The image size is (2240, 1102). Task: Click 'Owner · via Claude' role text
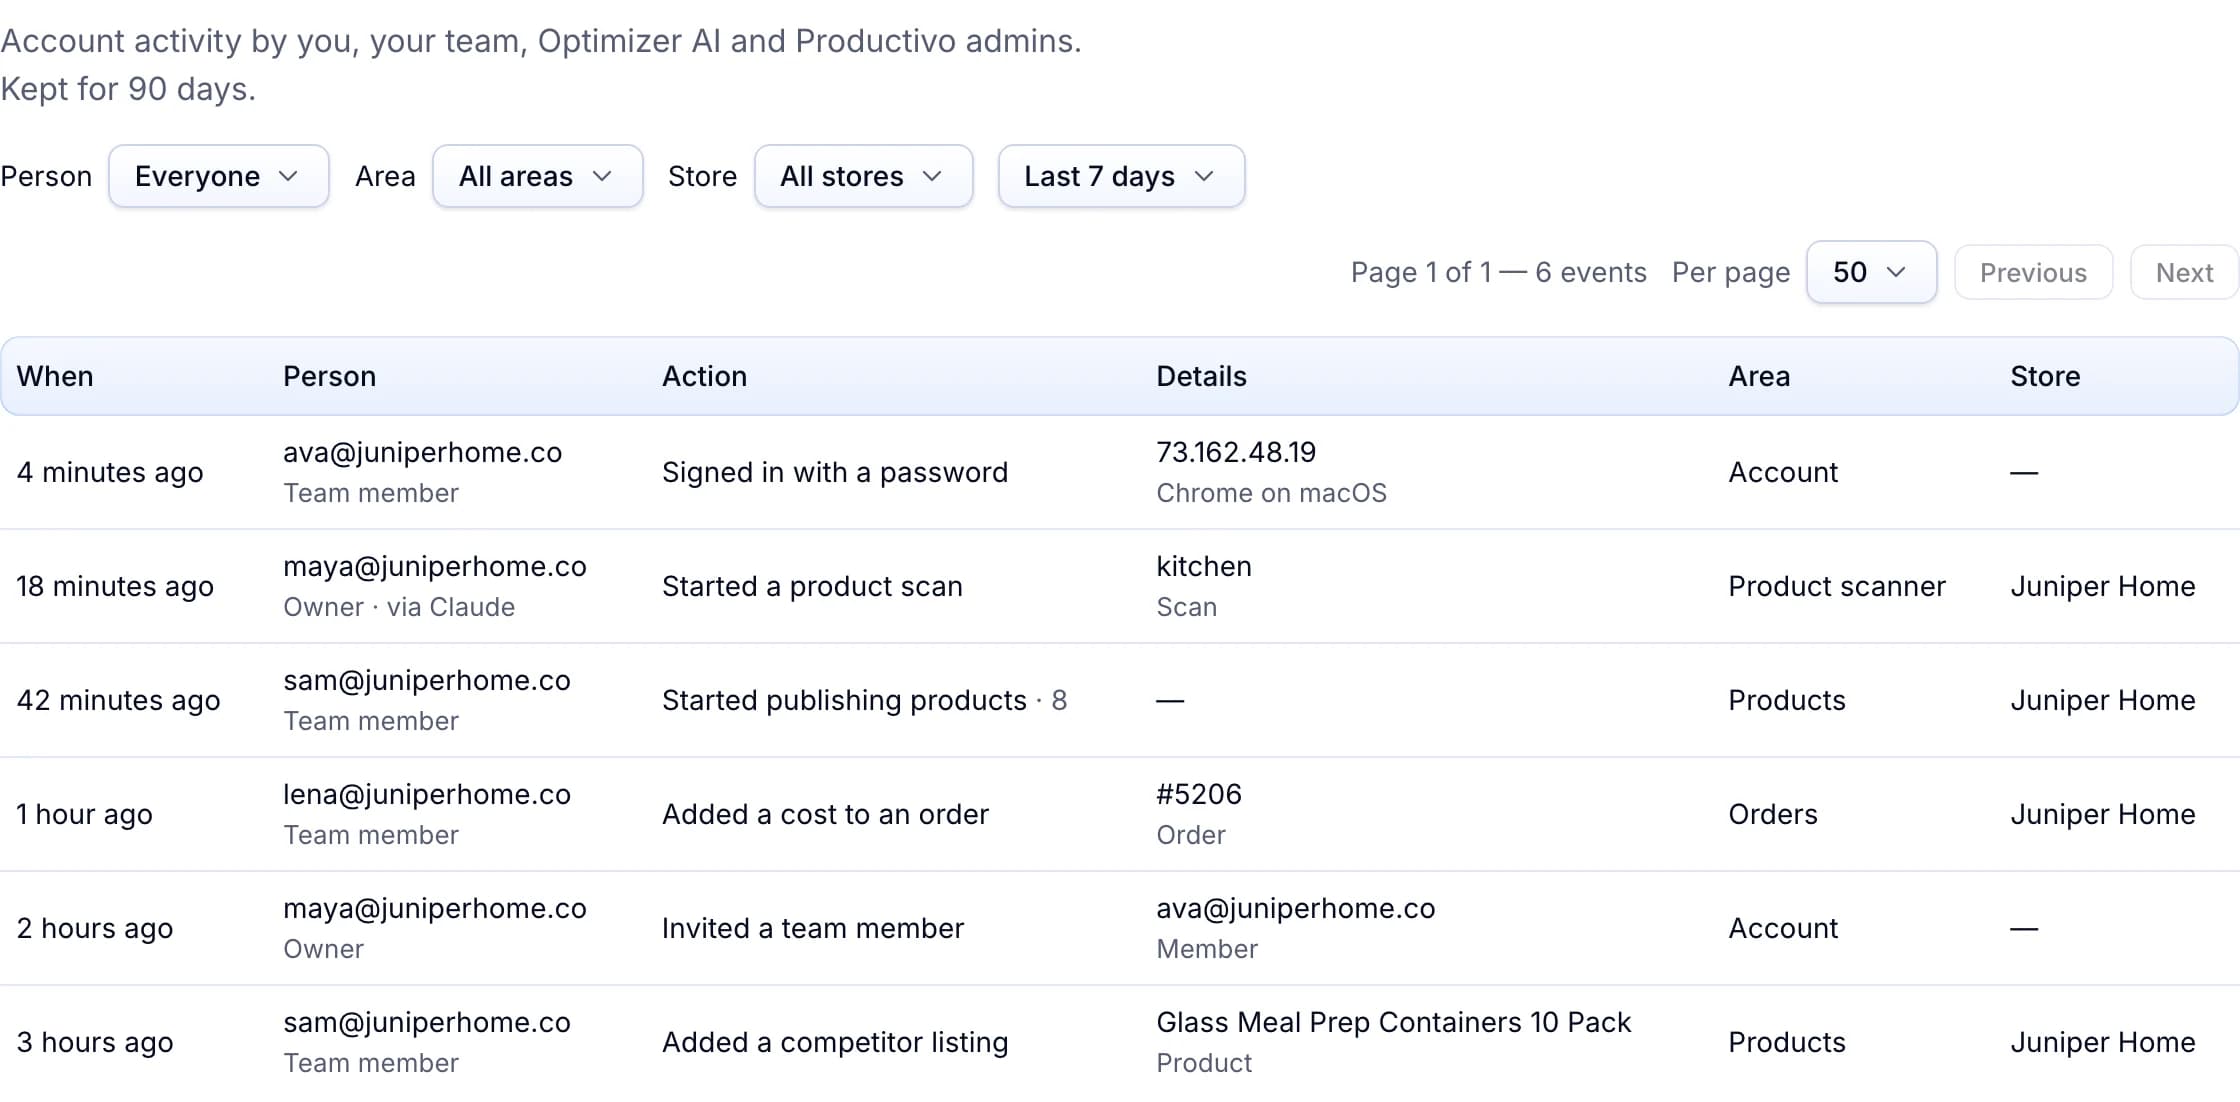pyautogui.click(x=399, y=607)
